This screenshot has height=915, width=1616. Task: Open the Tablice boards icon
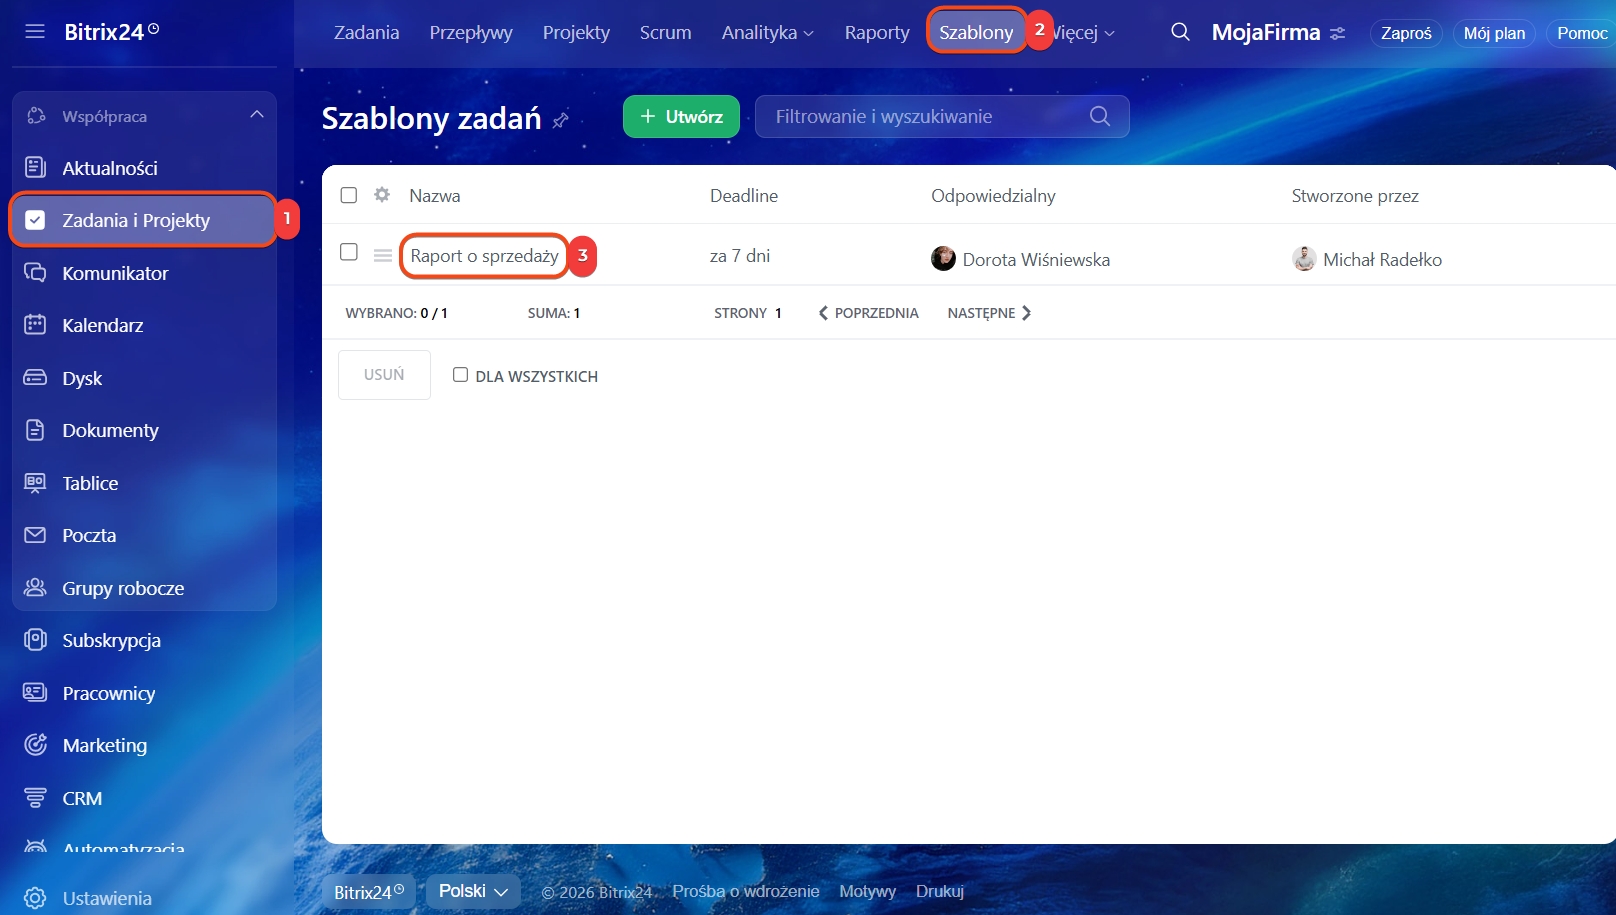click(35, 482)
